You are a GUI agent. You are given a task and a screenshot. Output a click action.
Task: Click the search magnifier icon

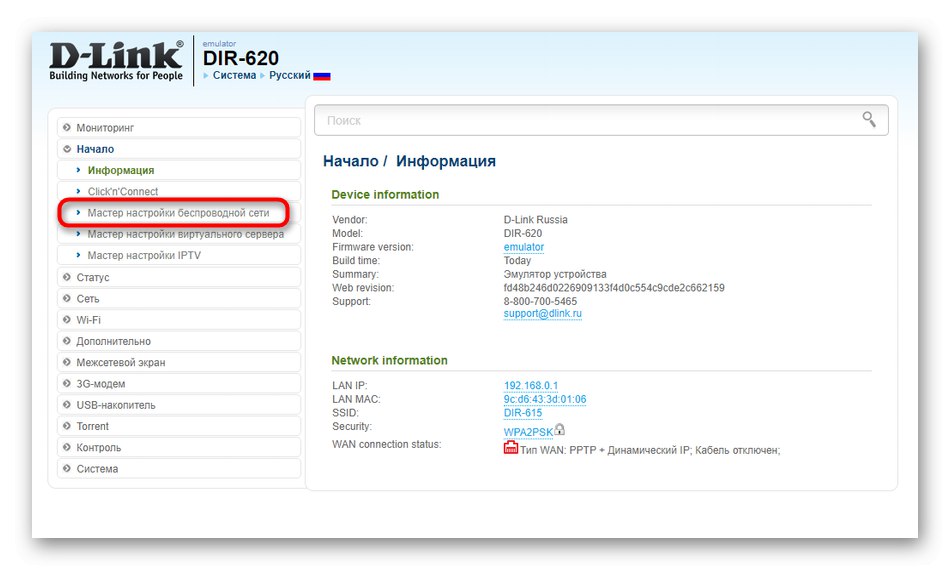869,119
